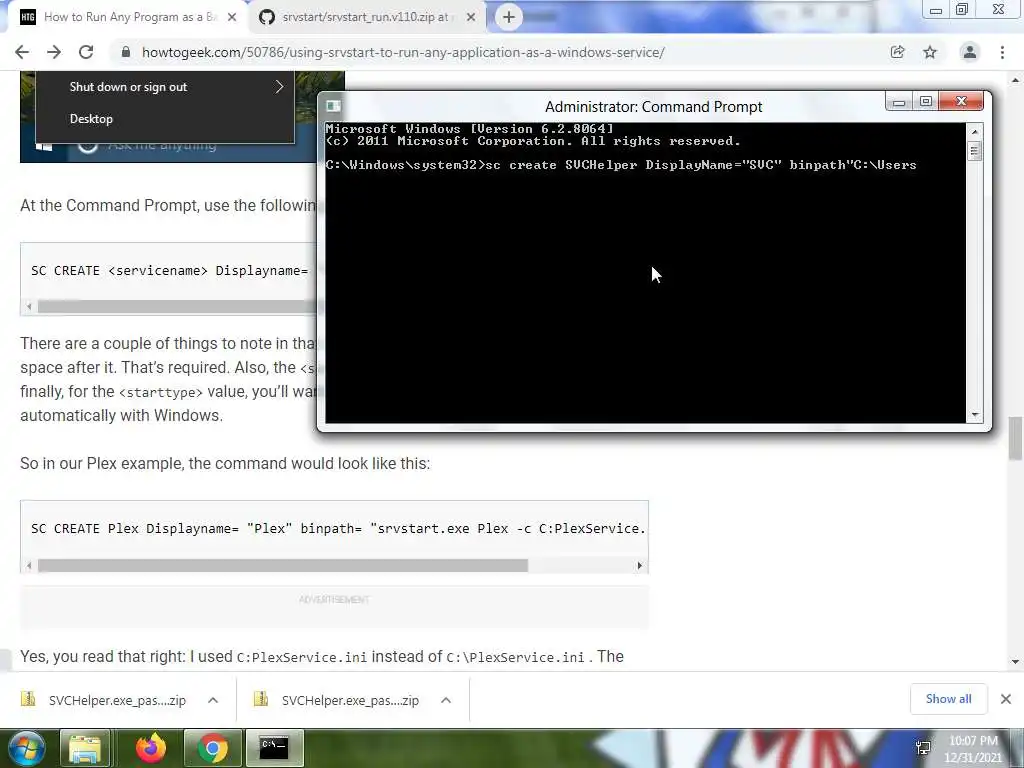The image size is (1024, 768).
Task: Click the zip icon of second download
Action: (261, 699)
